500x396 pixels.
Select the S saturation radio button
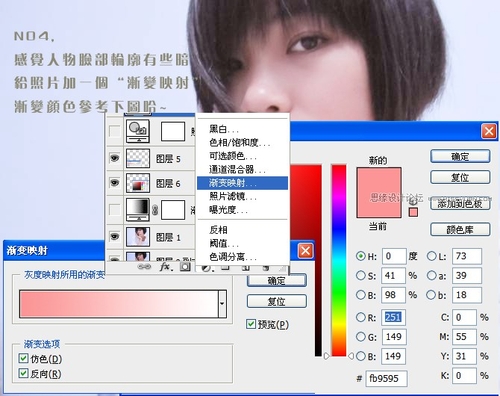point(360,276)
